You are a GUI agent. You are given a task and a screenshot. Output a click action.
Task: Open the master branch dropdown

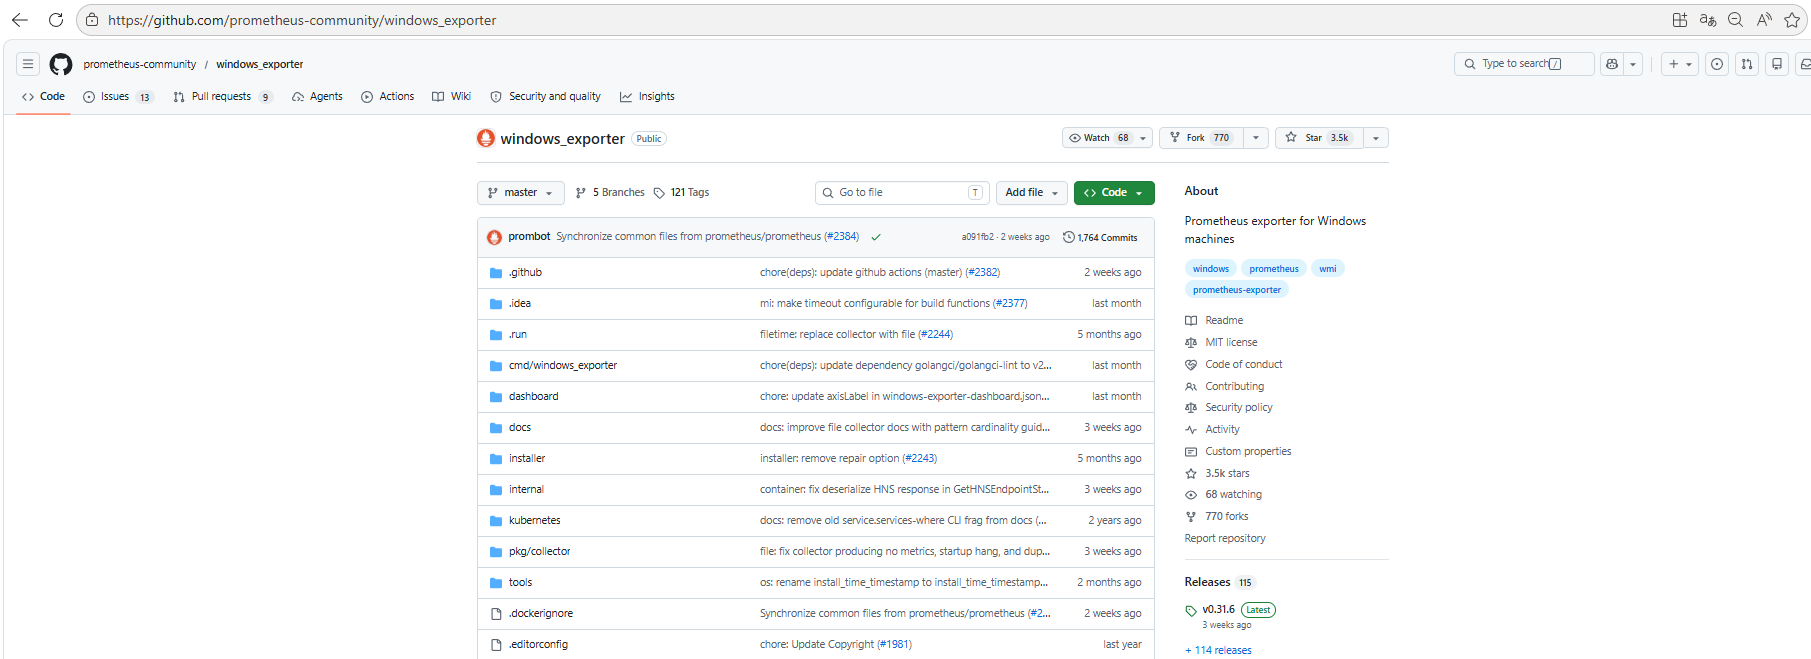(x=521, y=193)
